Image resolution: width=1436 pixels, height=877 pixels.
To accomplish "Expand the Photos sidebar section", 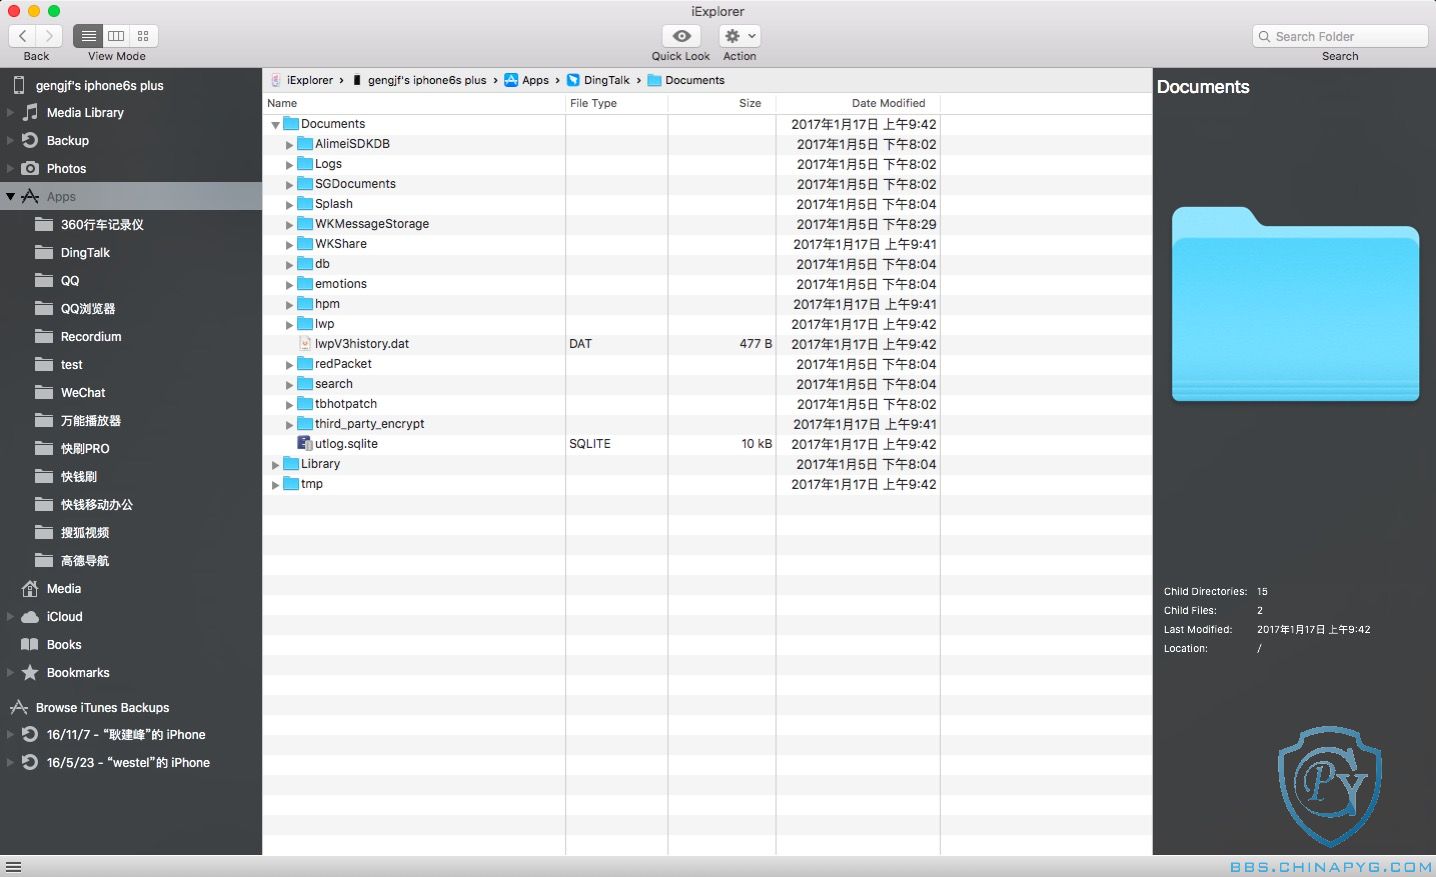I will (10, 168).
